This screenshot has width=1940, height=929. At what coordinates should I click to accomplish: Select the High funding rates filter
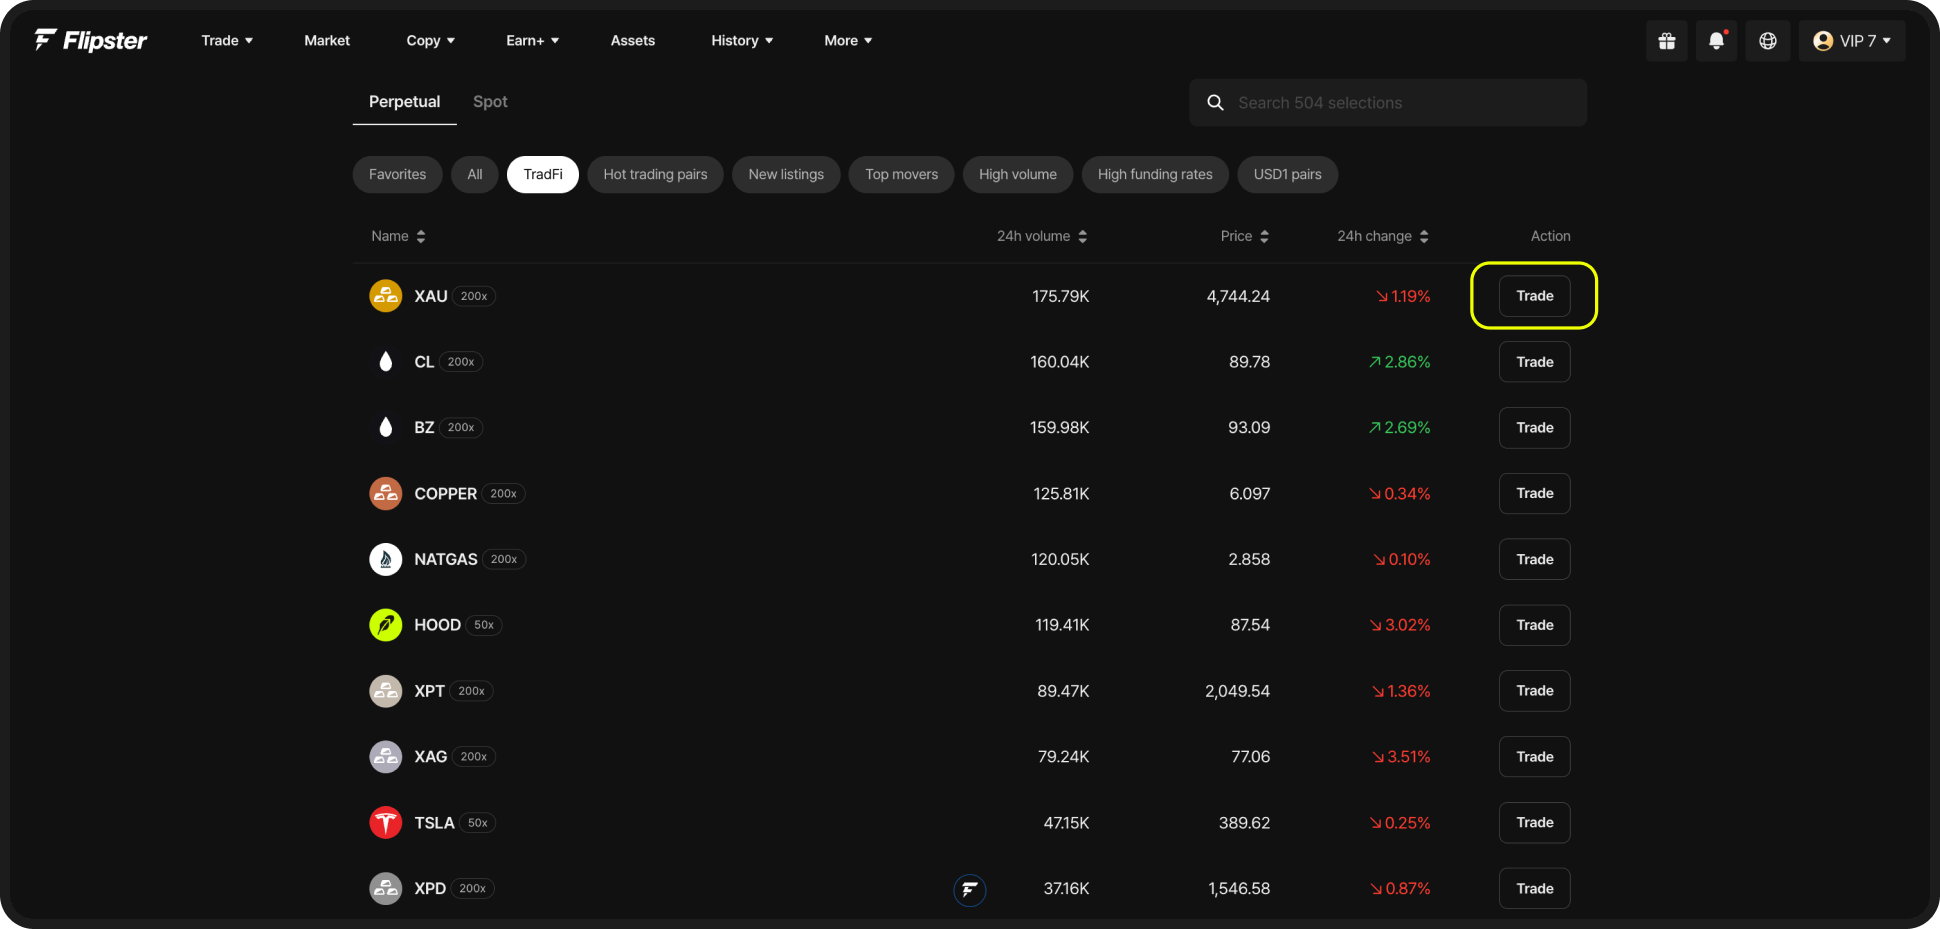click(1155, 174)
